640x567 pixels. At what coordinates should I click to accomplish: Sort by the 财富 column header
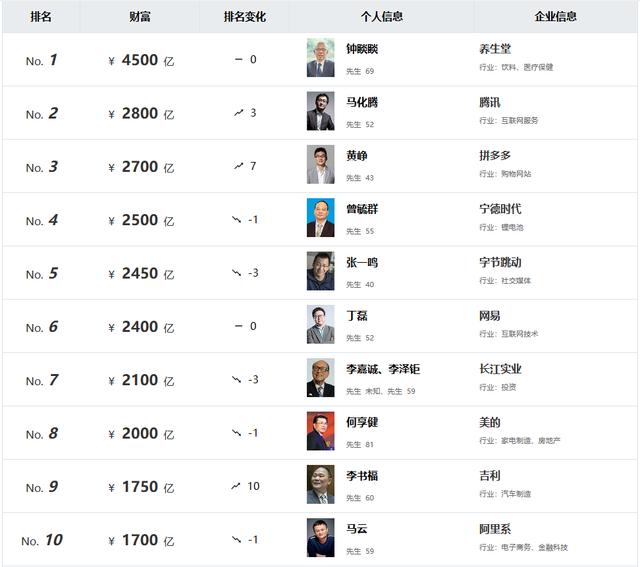(x=141, y=17)
